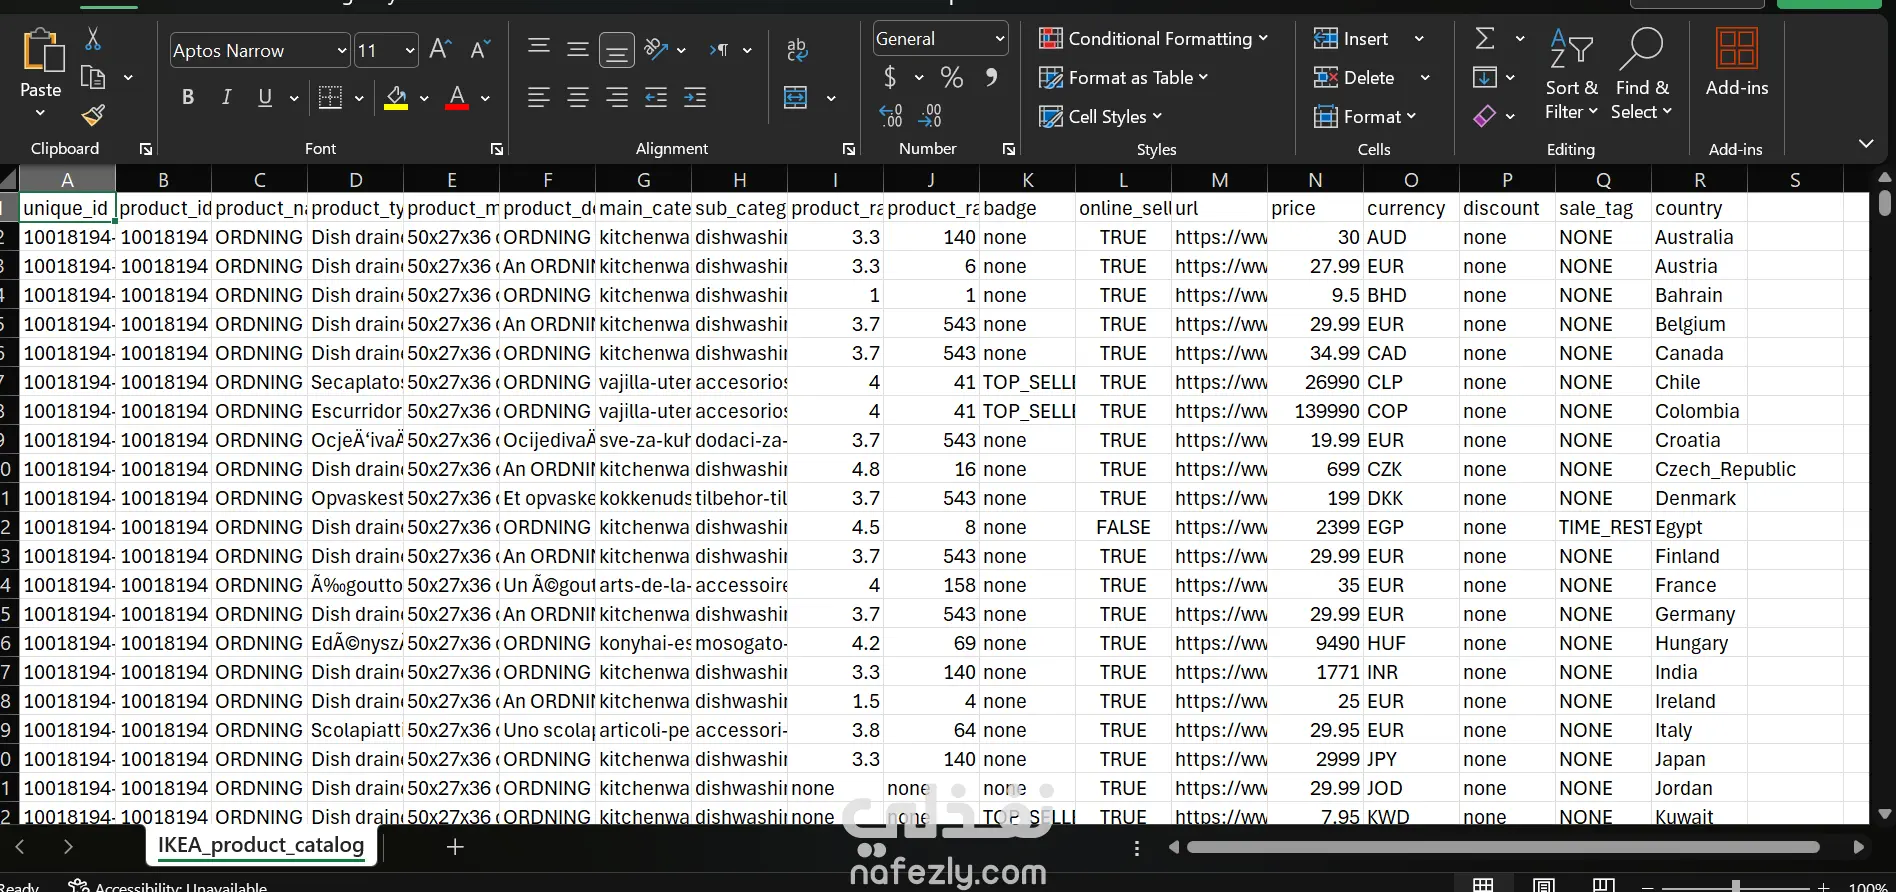Click the unique_id header cell
This screenshot has height=892, width=1896.
point(67,208)
